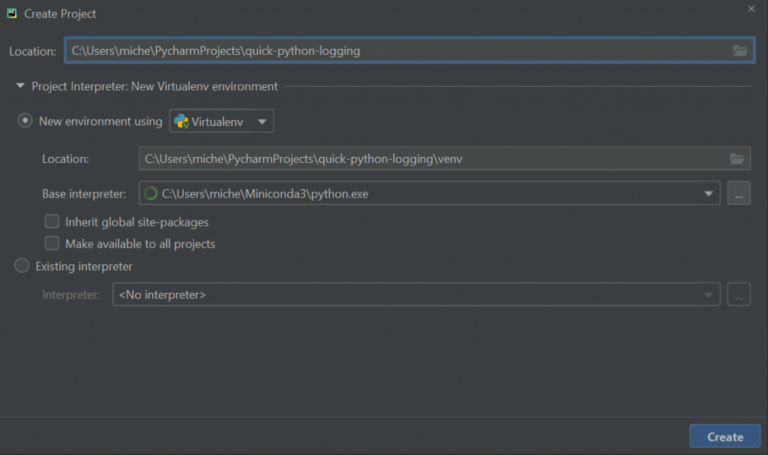768x455 pixels.
Task: Expand the Base interpreter dropdown list
Action: 708,194
